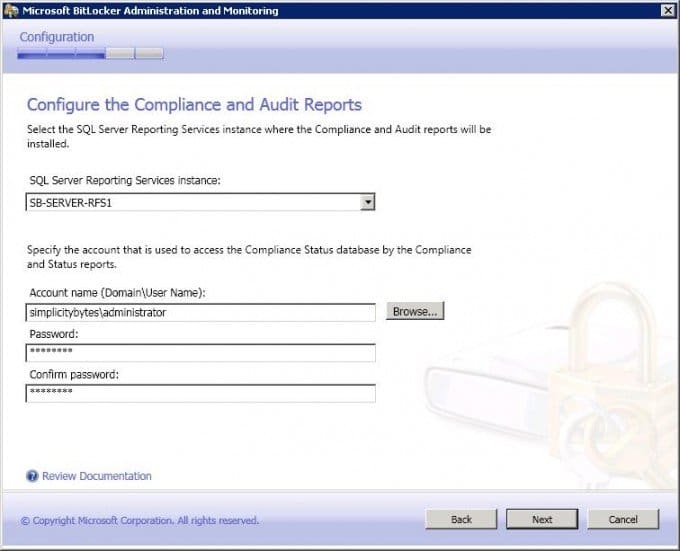Click the blue help question mark icon

pos(32,476)
